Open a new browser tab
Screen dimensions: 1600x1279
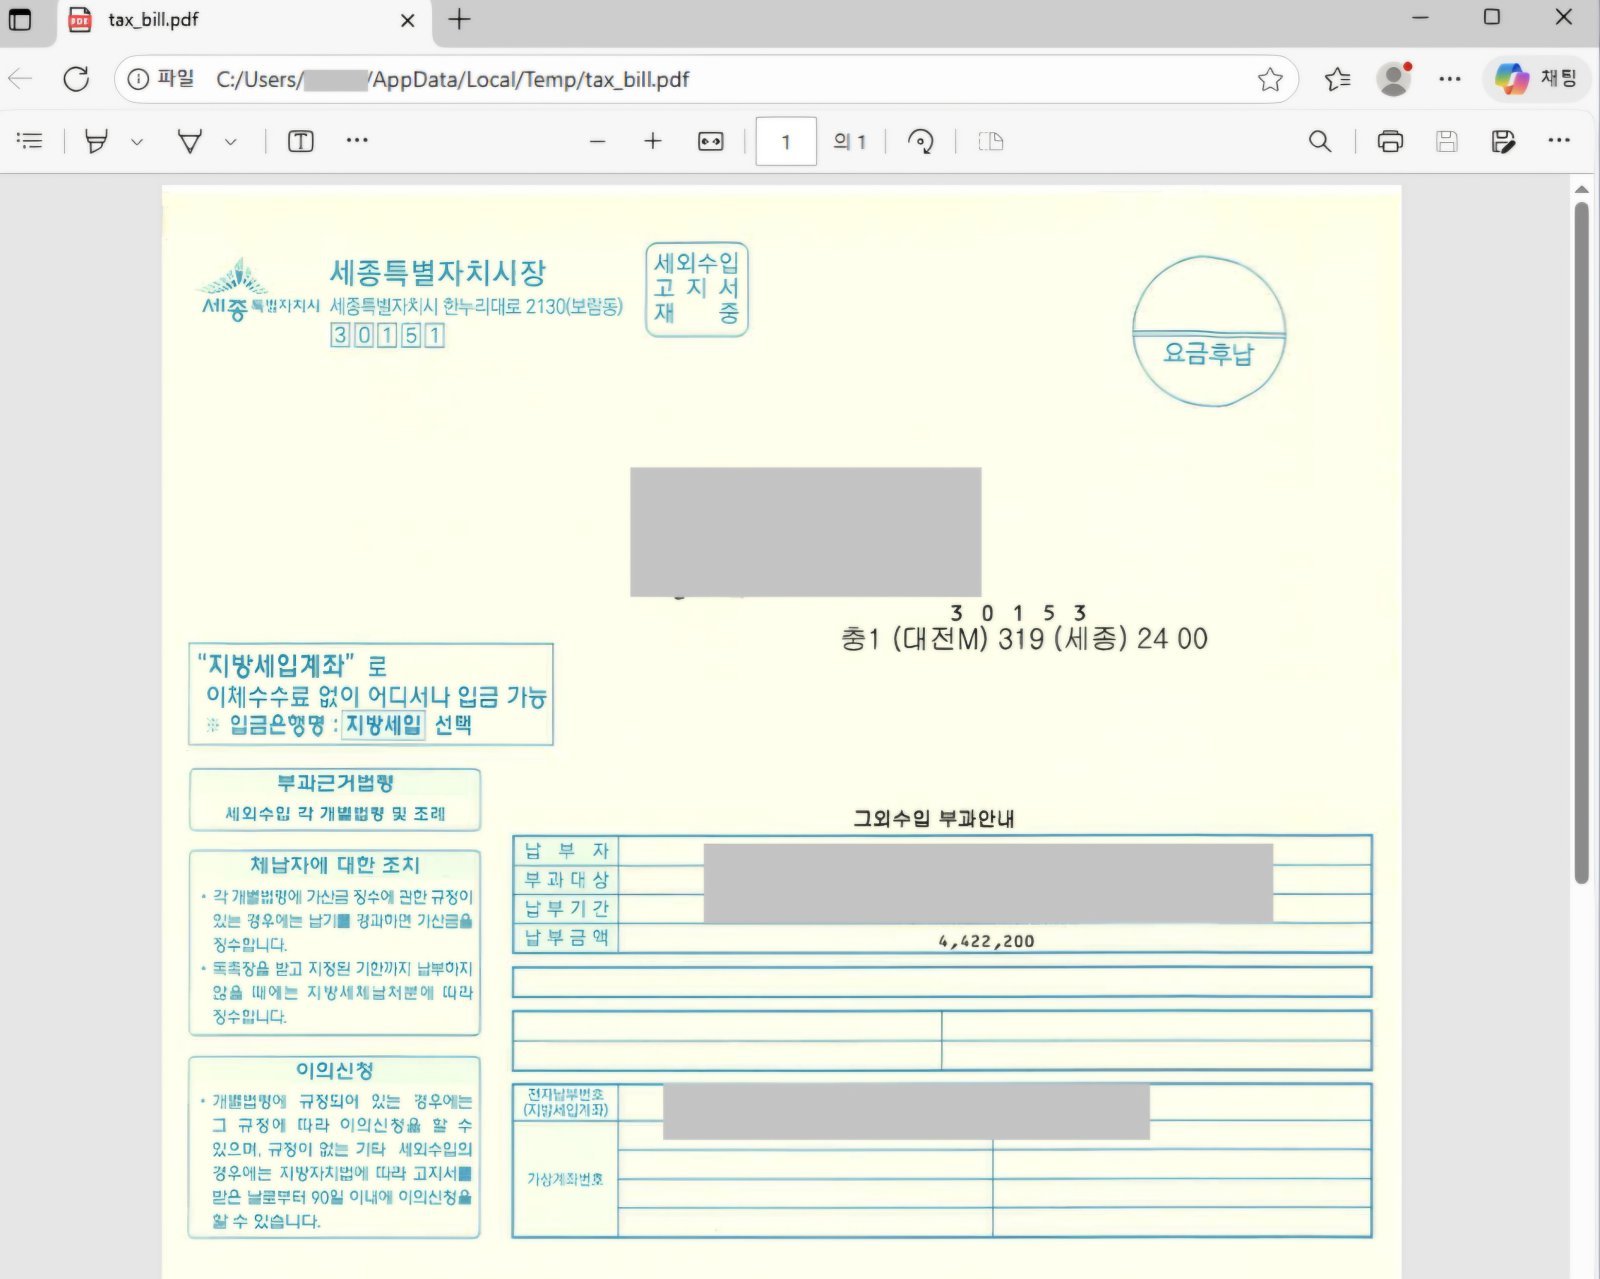[459, 20]
